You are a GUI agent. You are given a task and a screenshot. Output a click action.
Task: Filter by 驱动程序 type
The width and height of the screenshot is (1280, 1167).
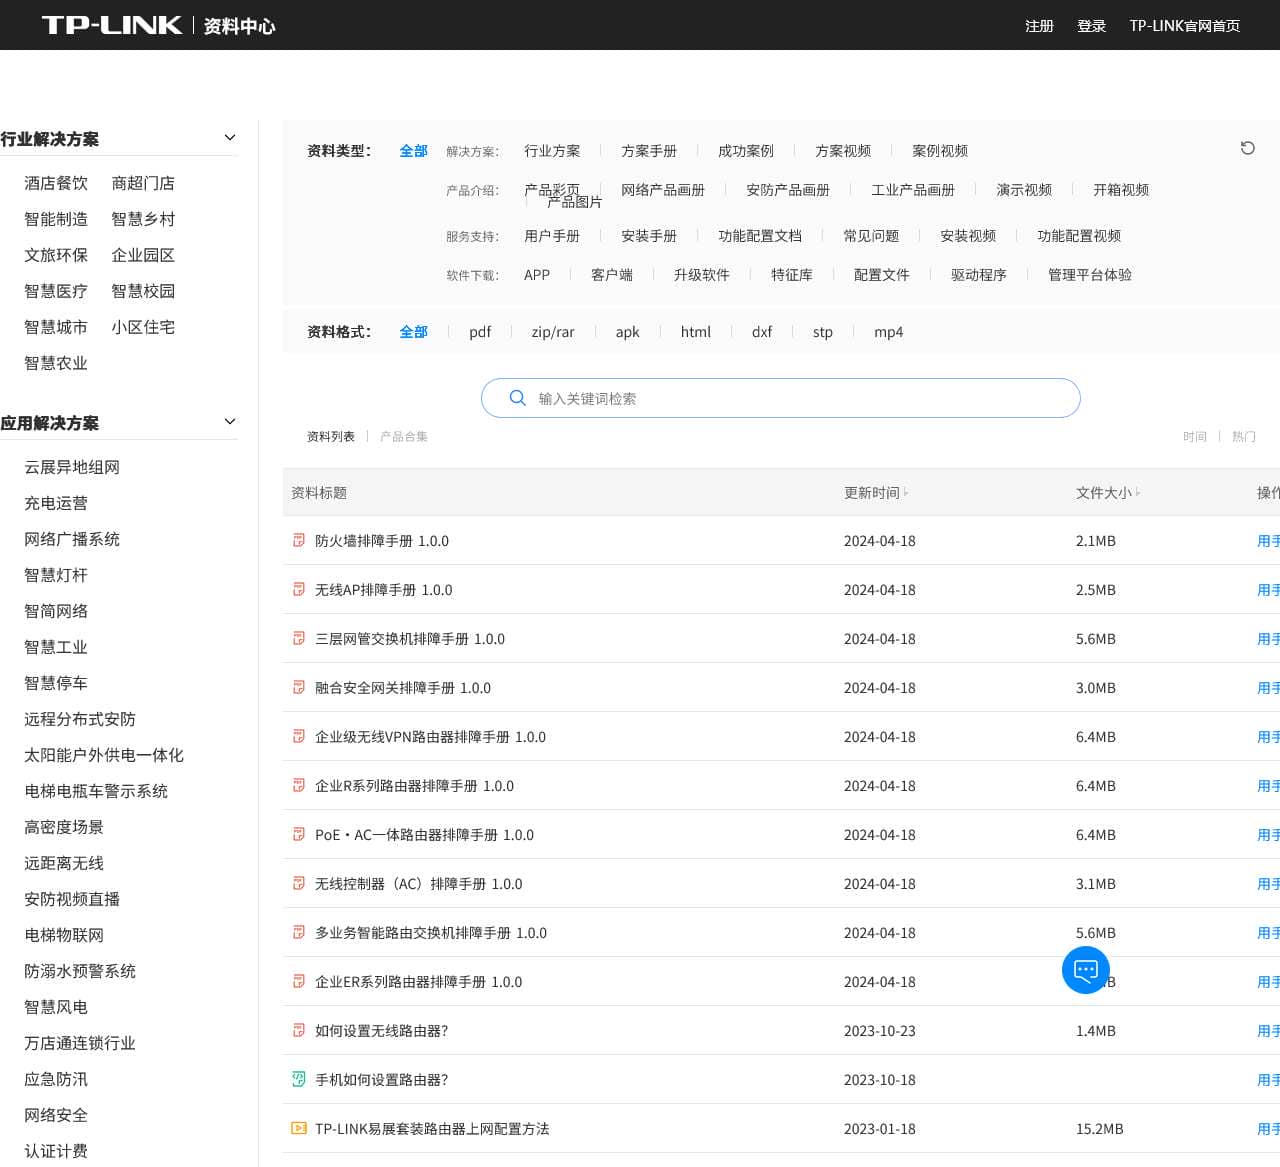coord(979,275)
